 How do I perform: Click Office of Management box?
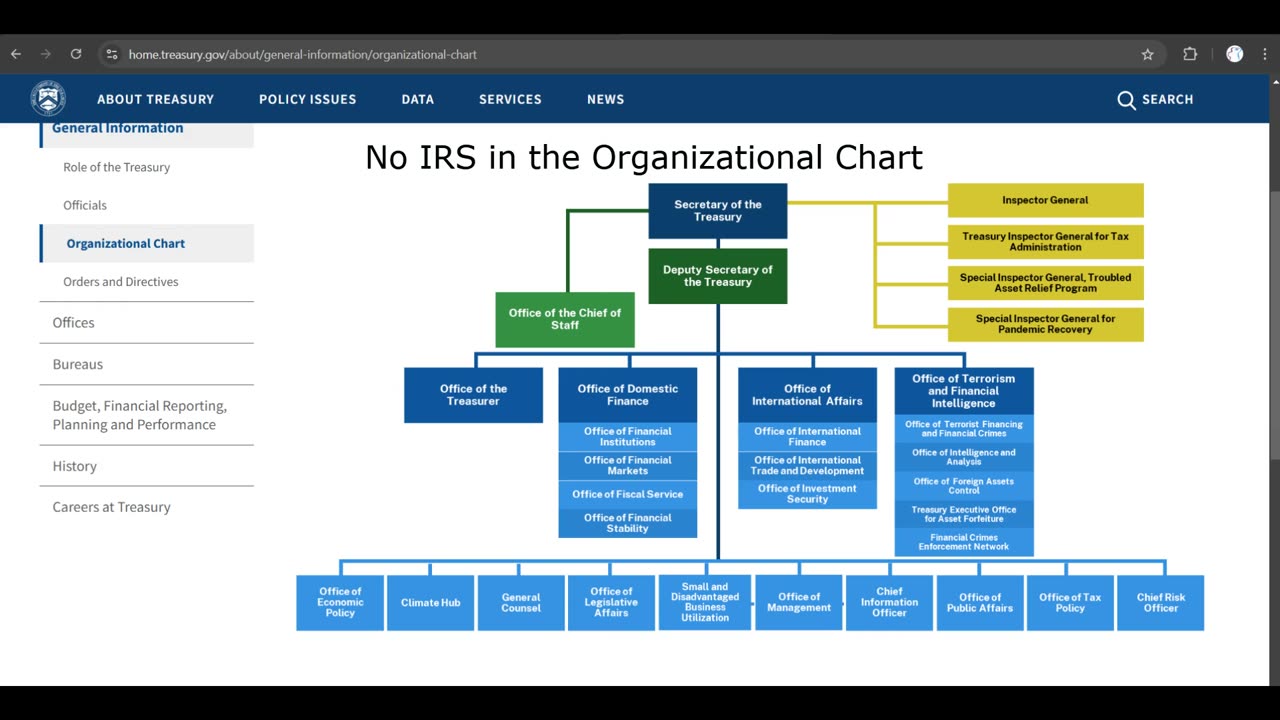pos(799,602)
